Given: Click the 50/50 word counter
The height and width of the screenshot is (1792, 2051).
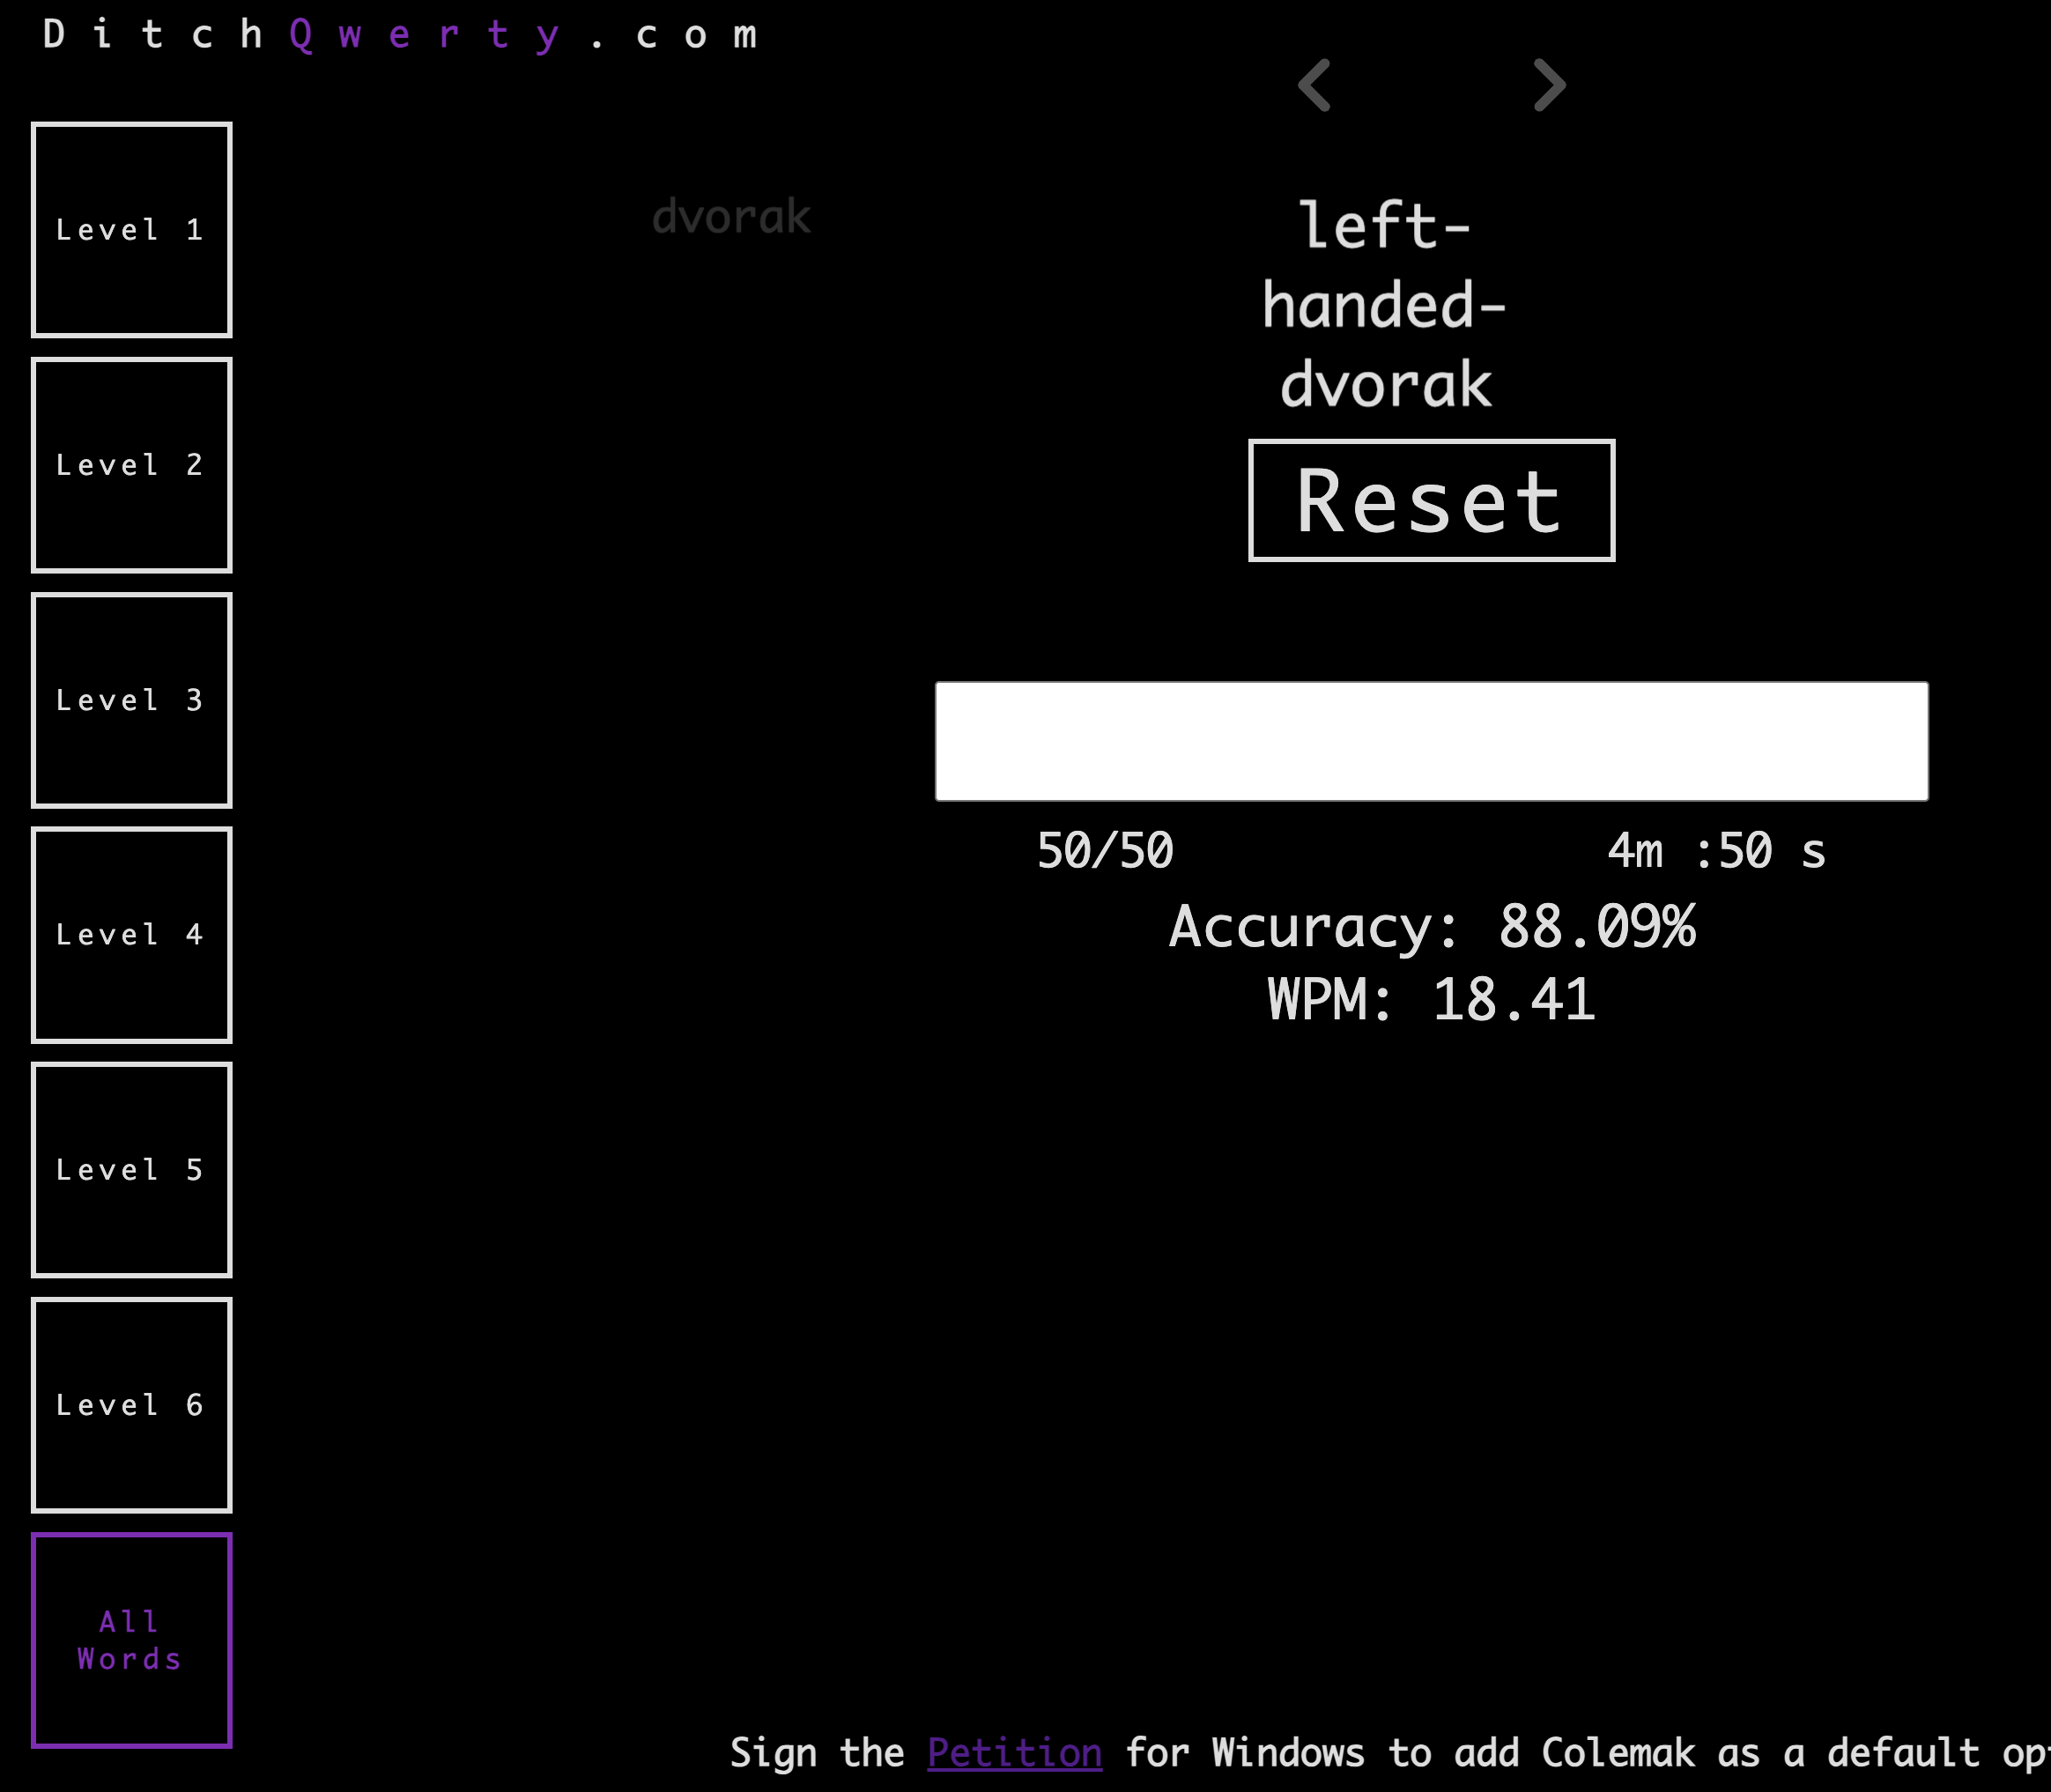Looking at the screenshot, I should tap(1105, 851).
